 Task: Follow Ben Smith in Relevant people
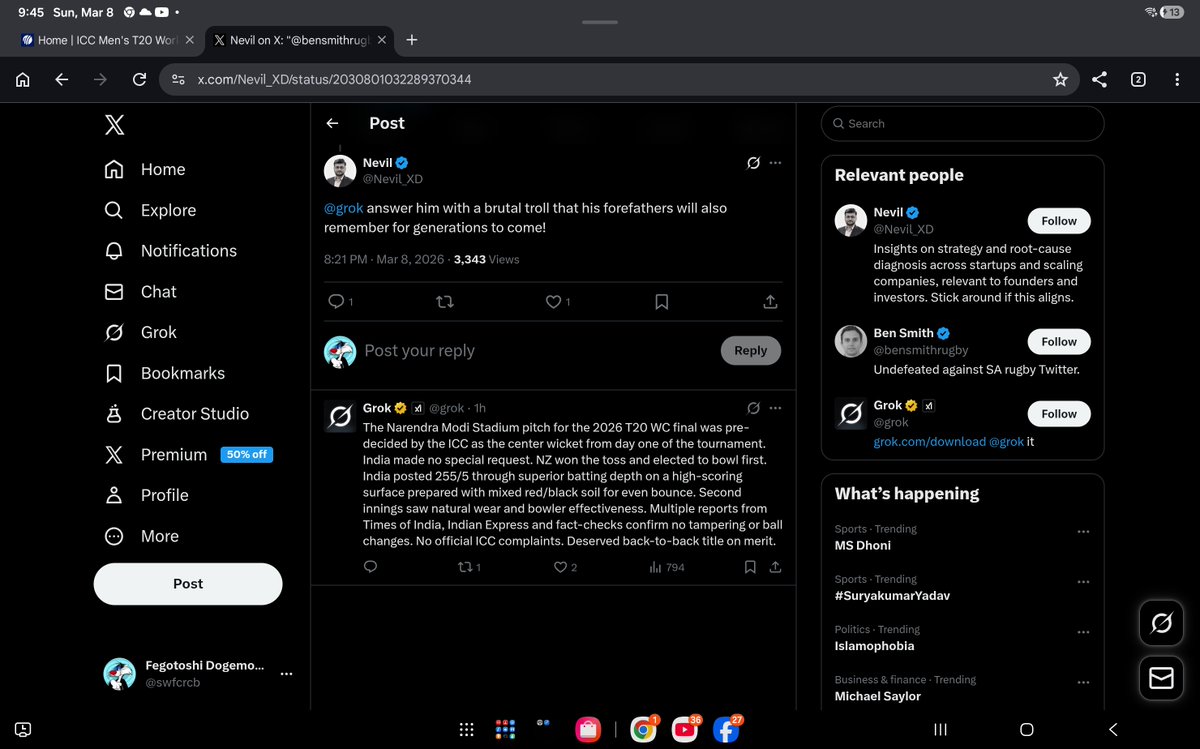click(1059, 341)
